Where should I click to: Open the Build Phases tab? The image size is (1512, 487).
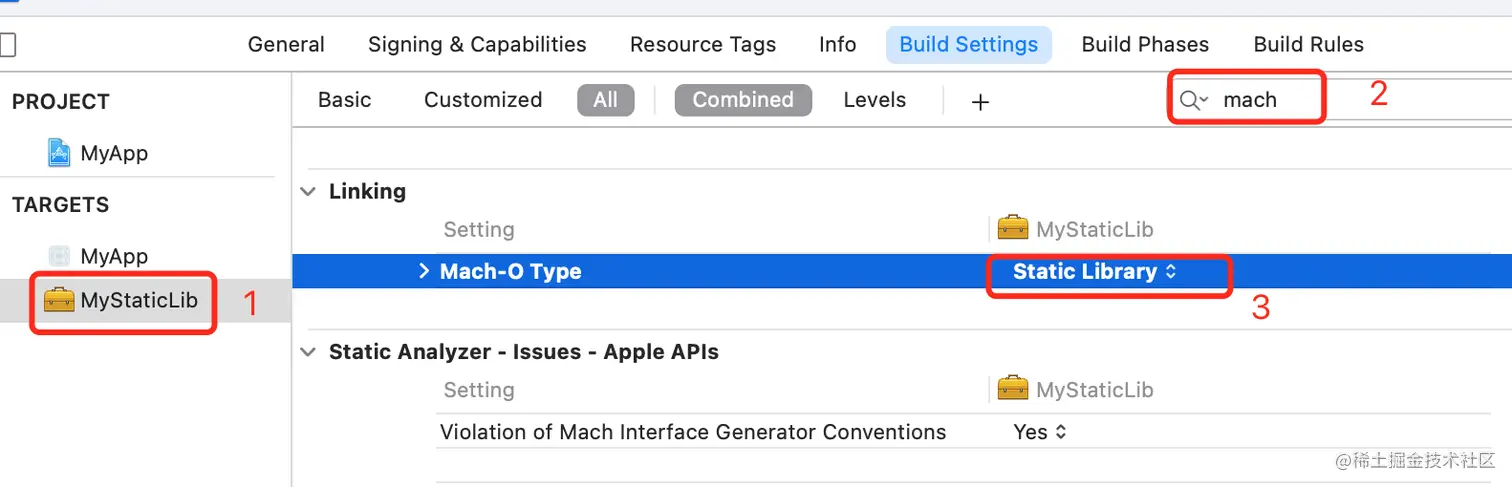point(1145,45)
